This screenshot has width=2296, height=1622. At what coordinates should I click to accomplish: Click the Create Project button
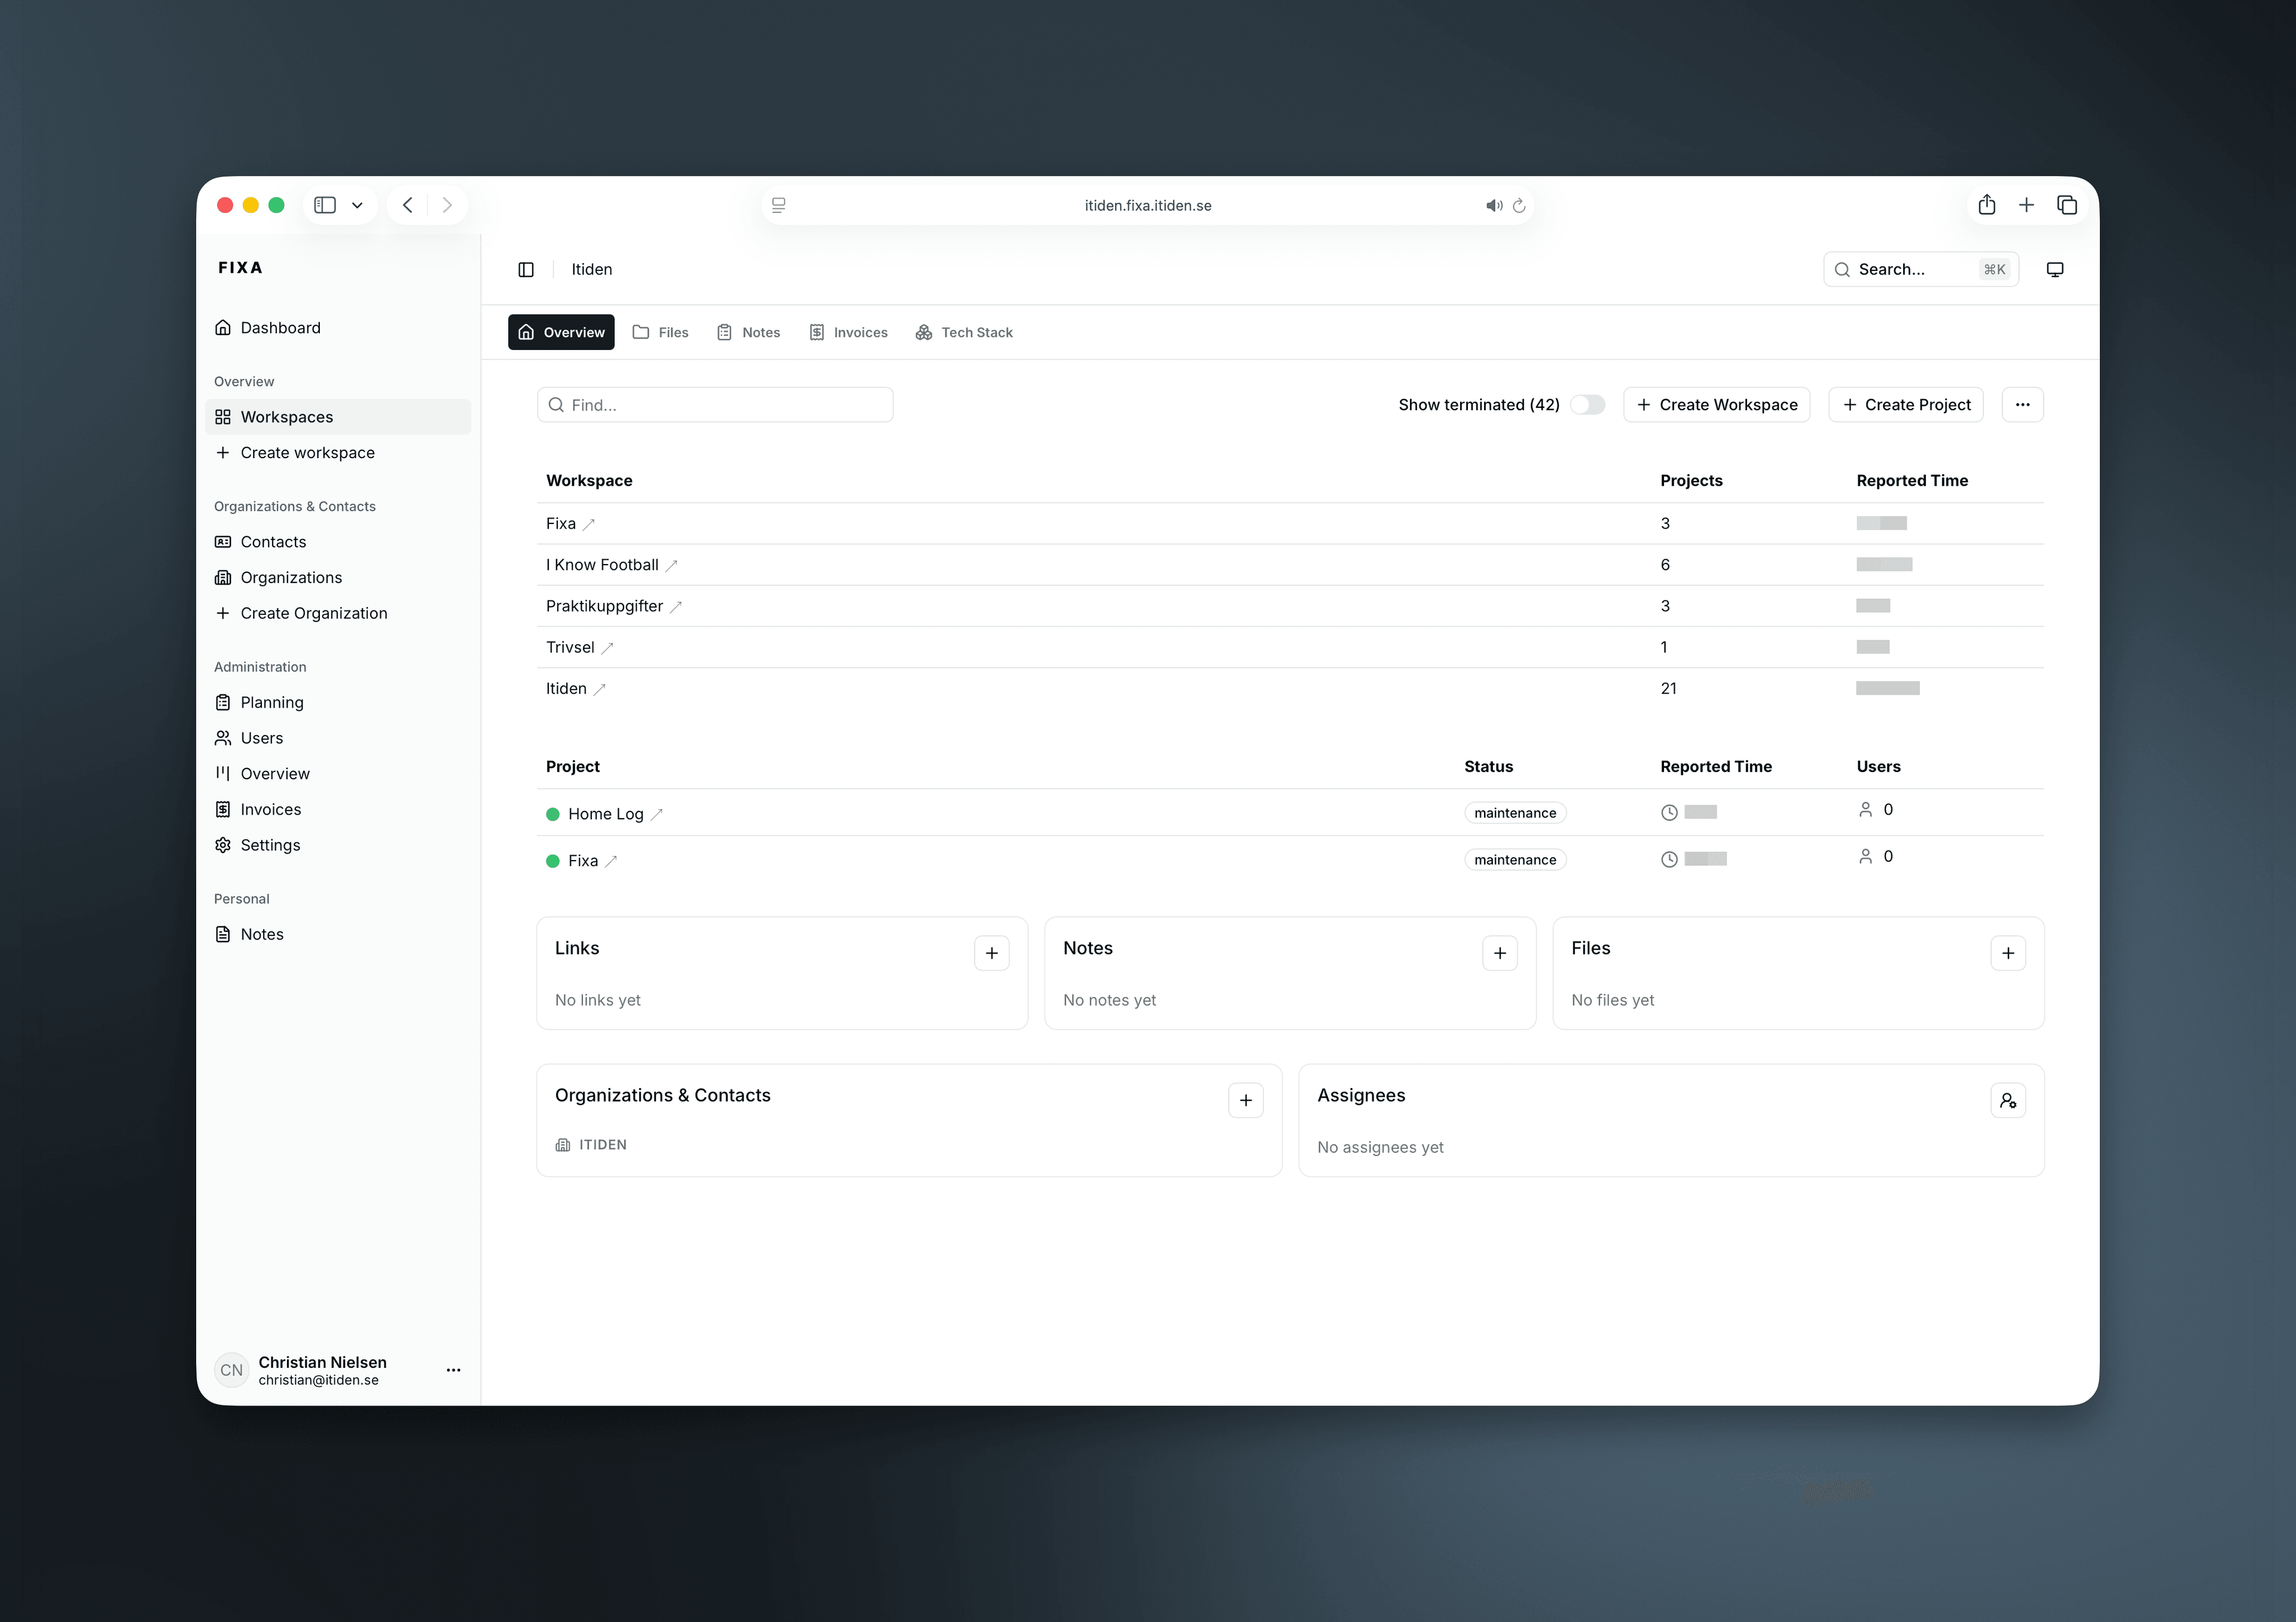point(1906,405)
